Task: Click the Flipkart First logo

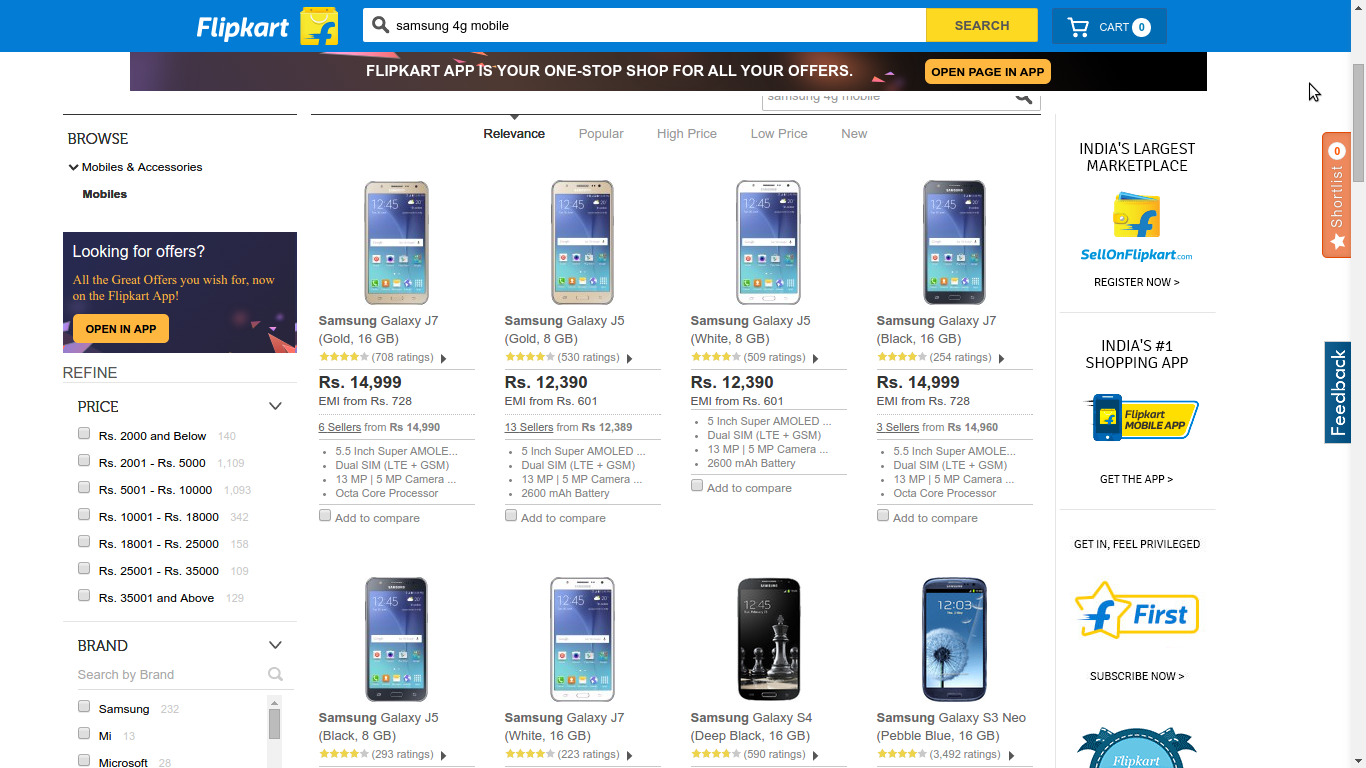Action: pyautogui.click(x=1136, y=610)
